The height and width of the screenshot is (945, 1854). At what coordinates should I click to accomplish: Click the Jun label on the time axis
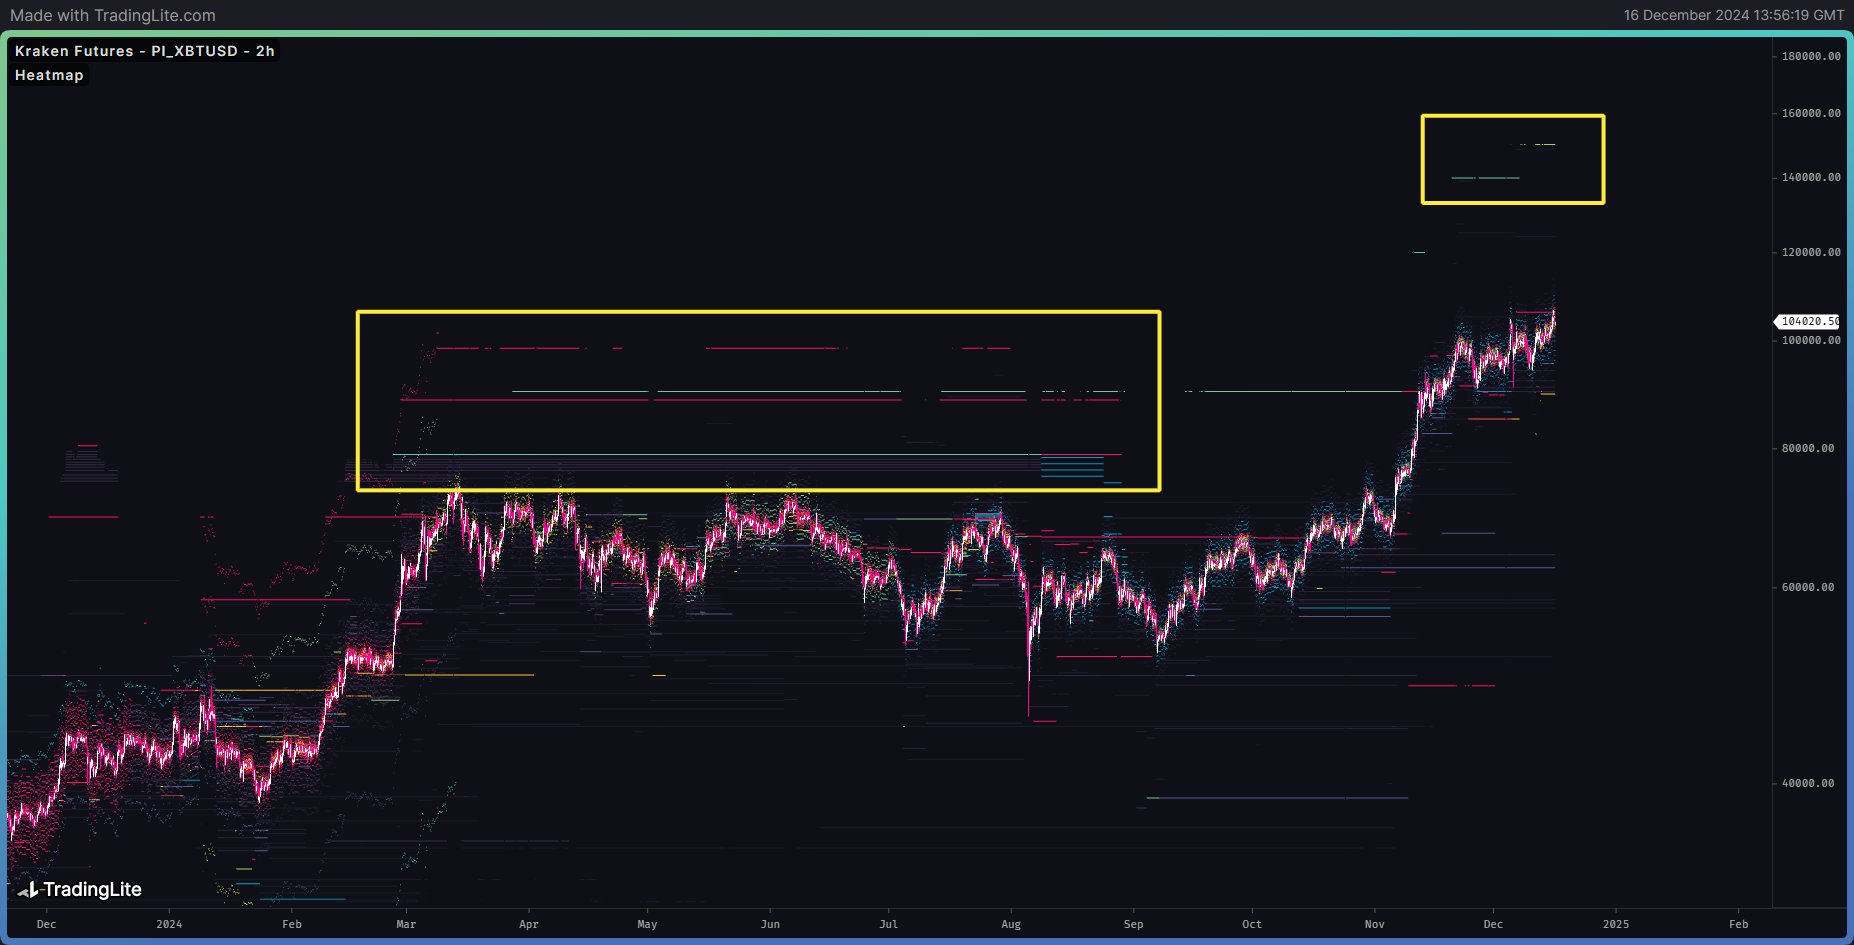770,924
